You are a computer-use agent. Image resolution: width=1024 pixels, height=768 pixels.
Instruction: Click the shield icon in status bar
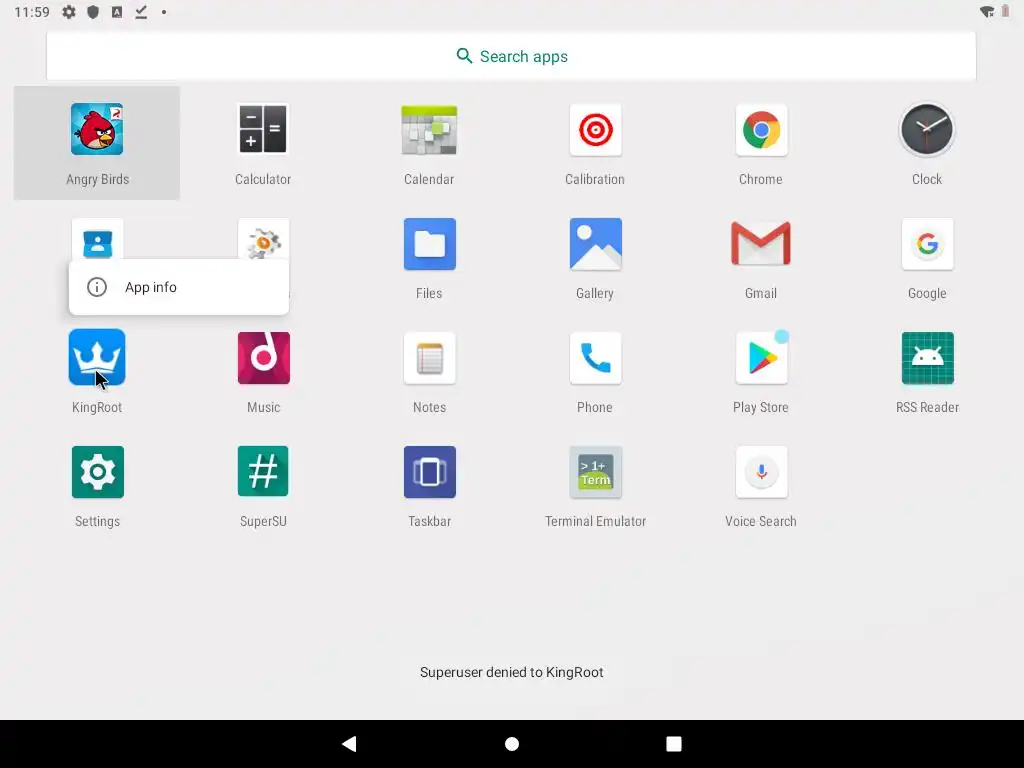tap(93, 12)
